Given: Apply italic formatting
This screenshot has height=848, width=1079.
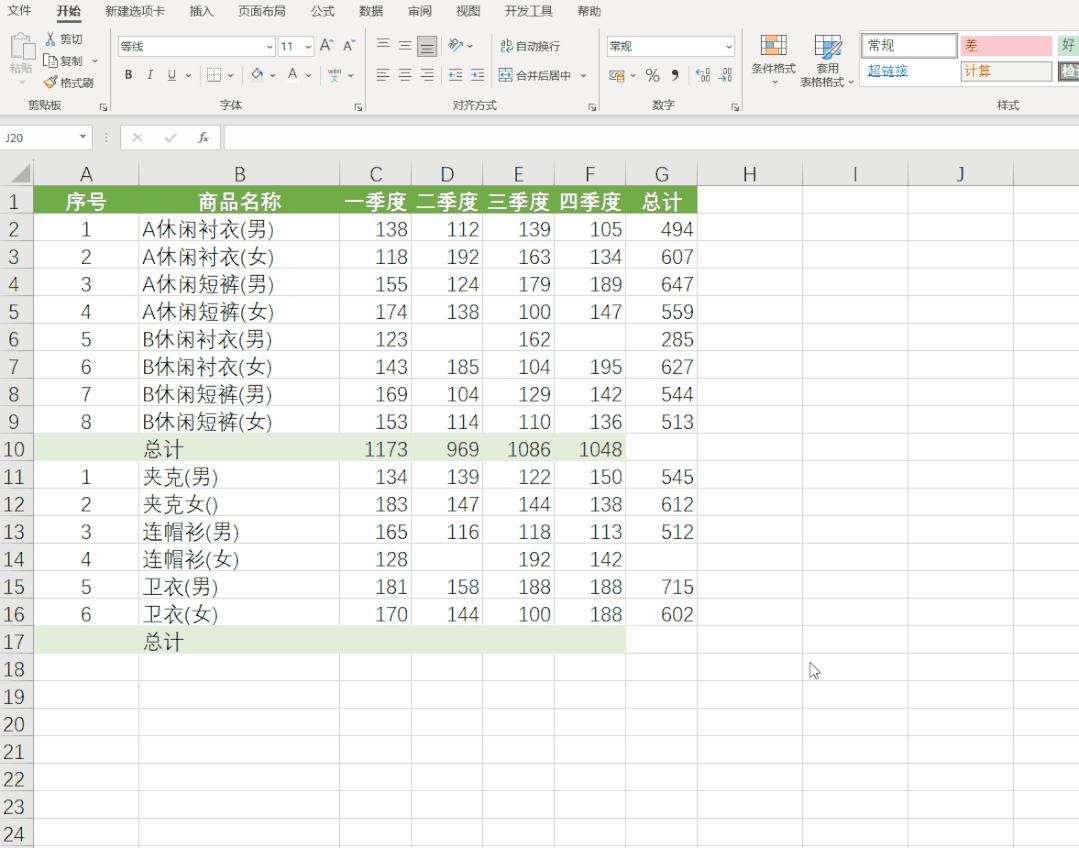Looking at the screenshot, I should pos(149,75).
